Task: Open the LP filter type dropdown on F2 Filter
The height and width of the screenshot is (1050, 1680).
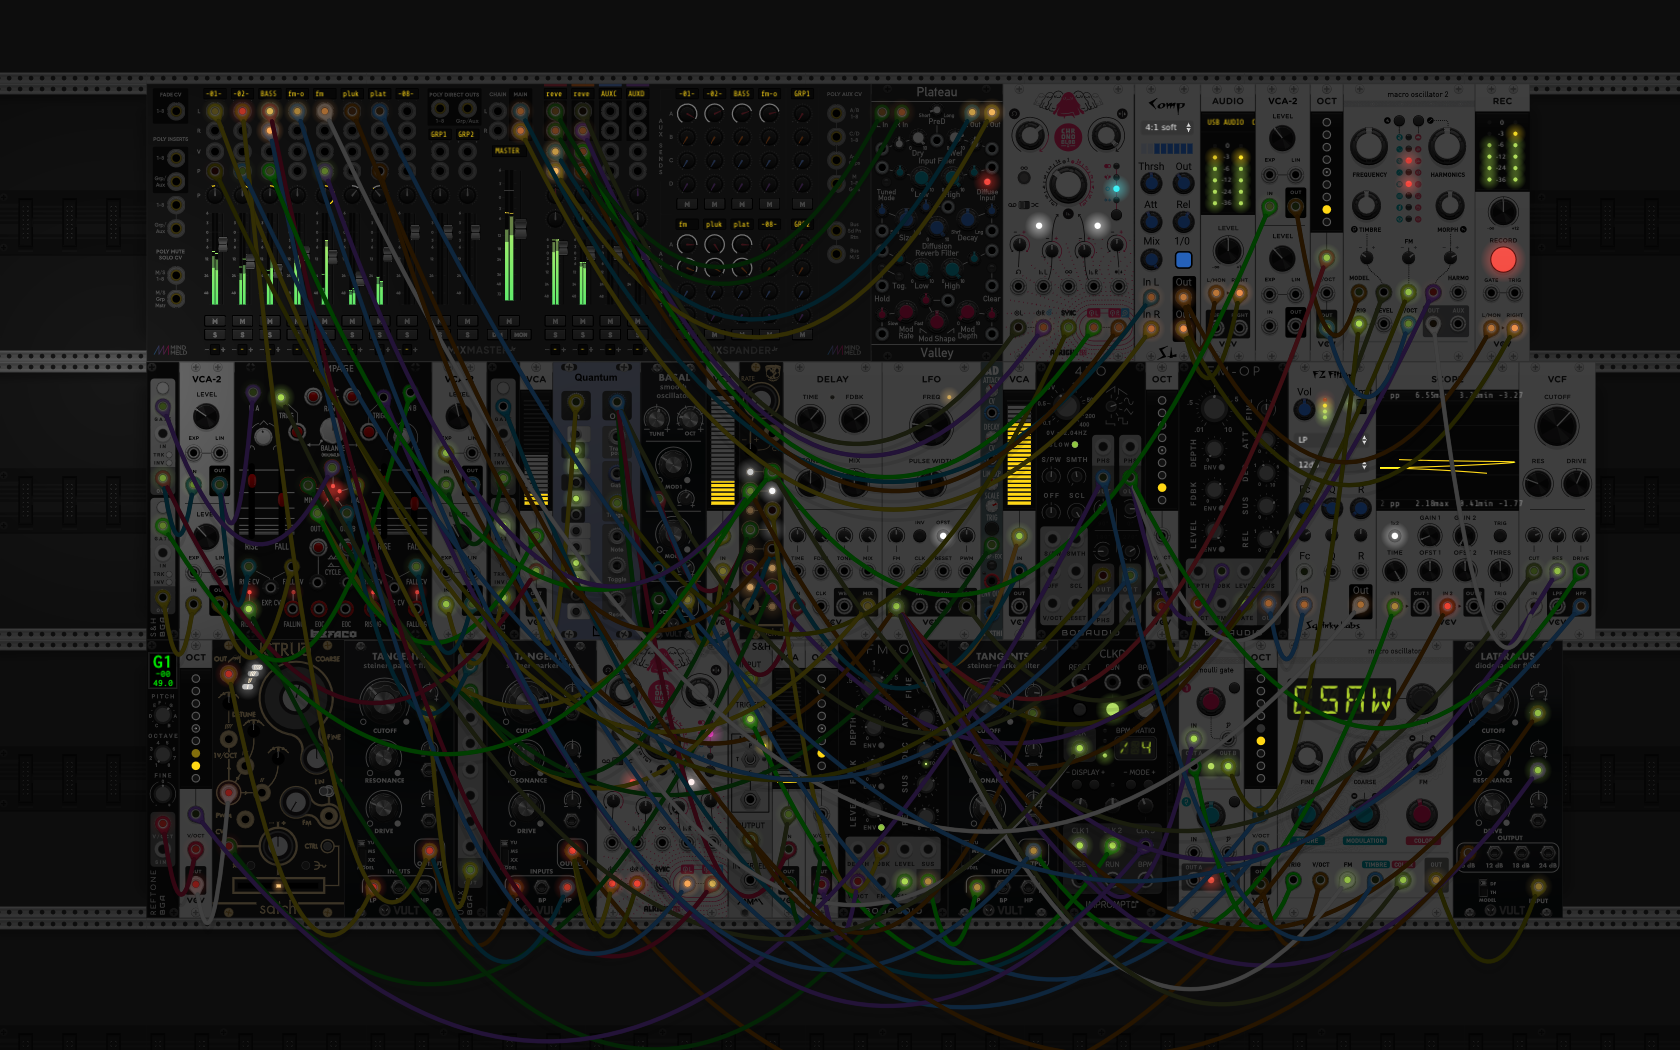Action: click(x=1331, y=439)
